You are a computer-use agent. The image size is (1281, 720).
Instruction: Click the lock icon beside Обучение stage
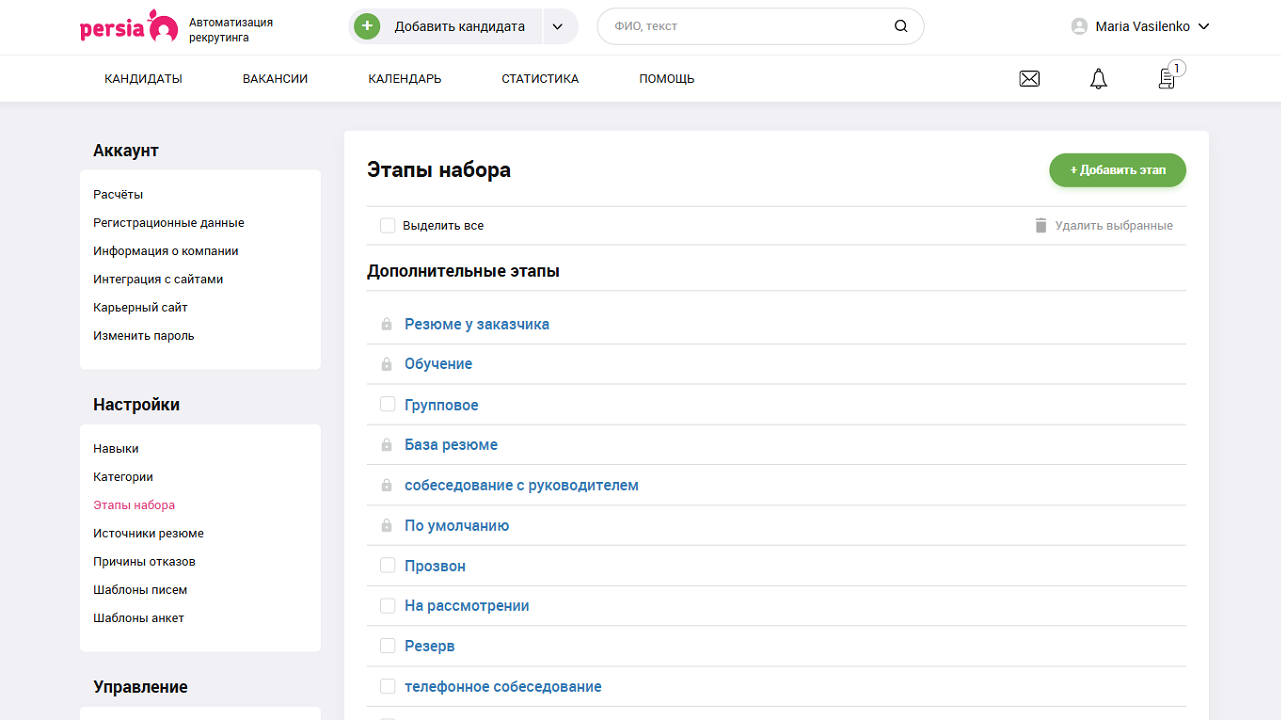(387, 364)
